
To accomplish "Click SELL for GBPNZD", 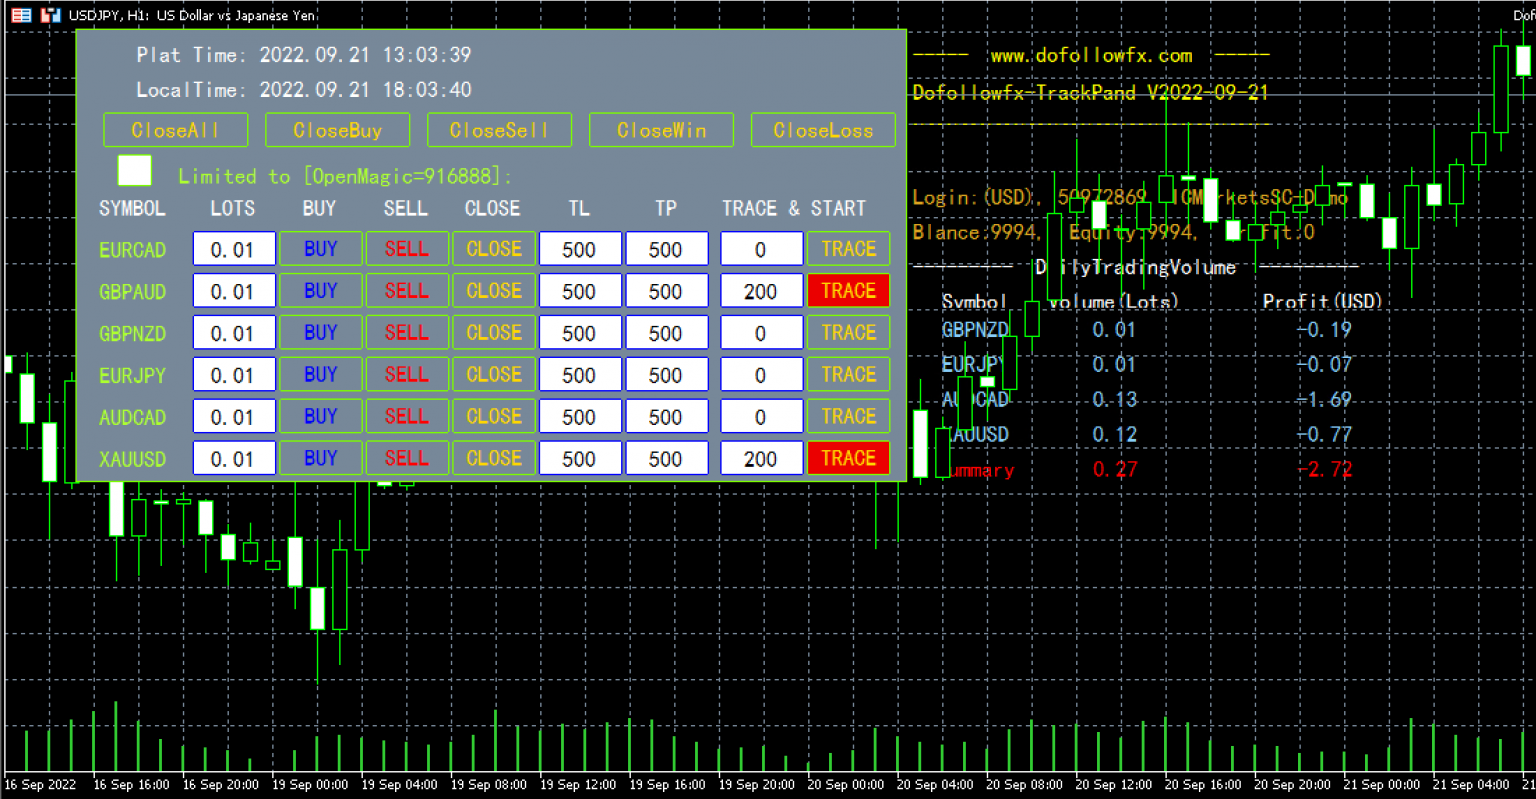I will 406,333.
